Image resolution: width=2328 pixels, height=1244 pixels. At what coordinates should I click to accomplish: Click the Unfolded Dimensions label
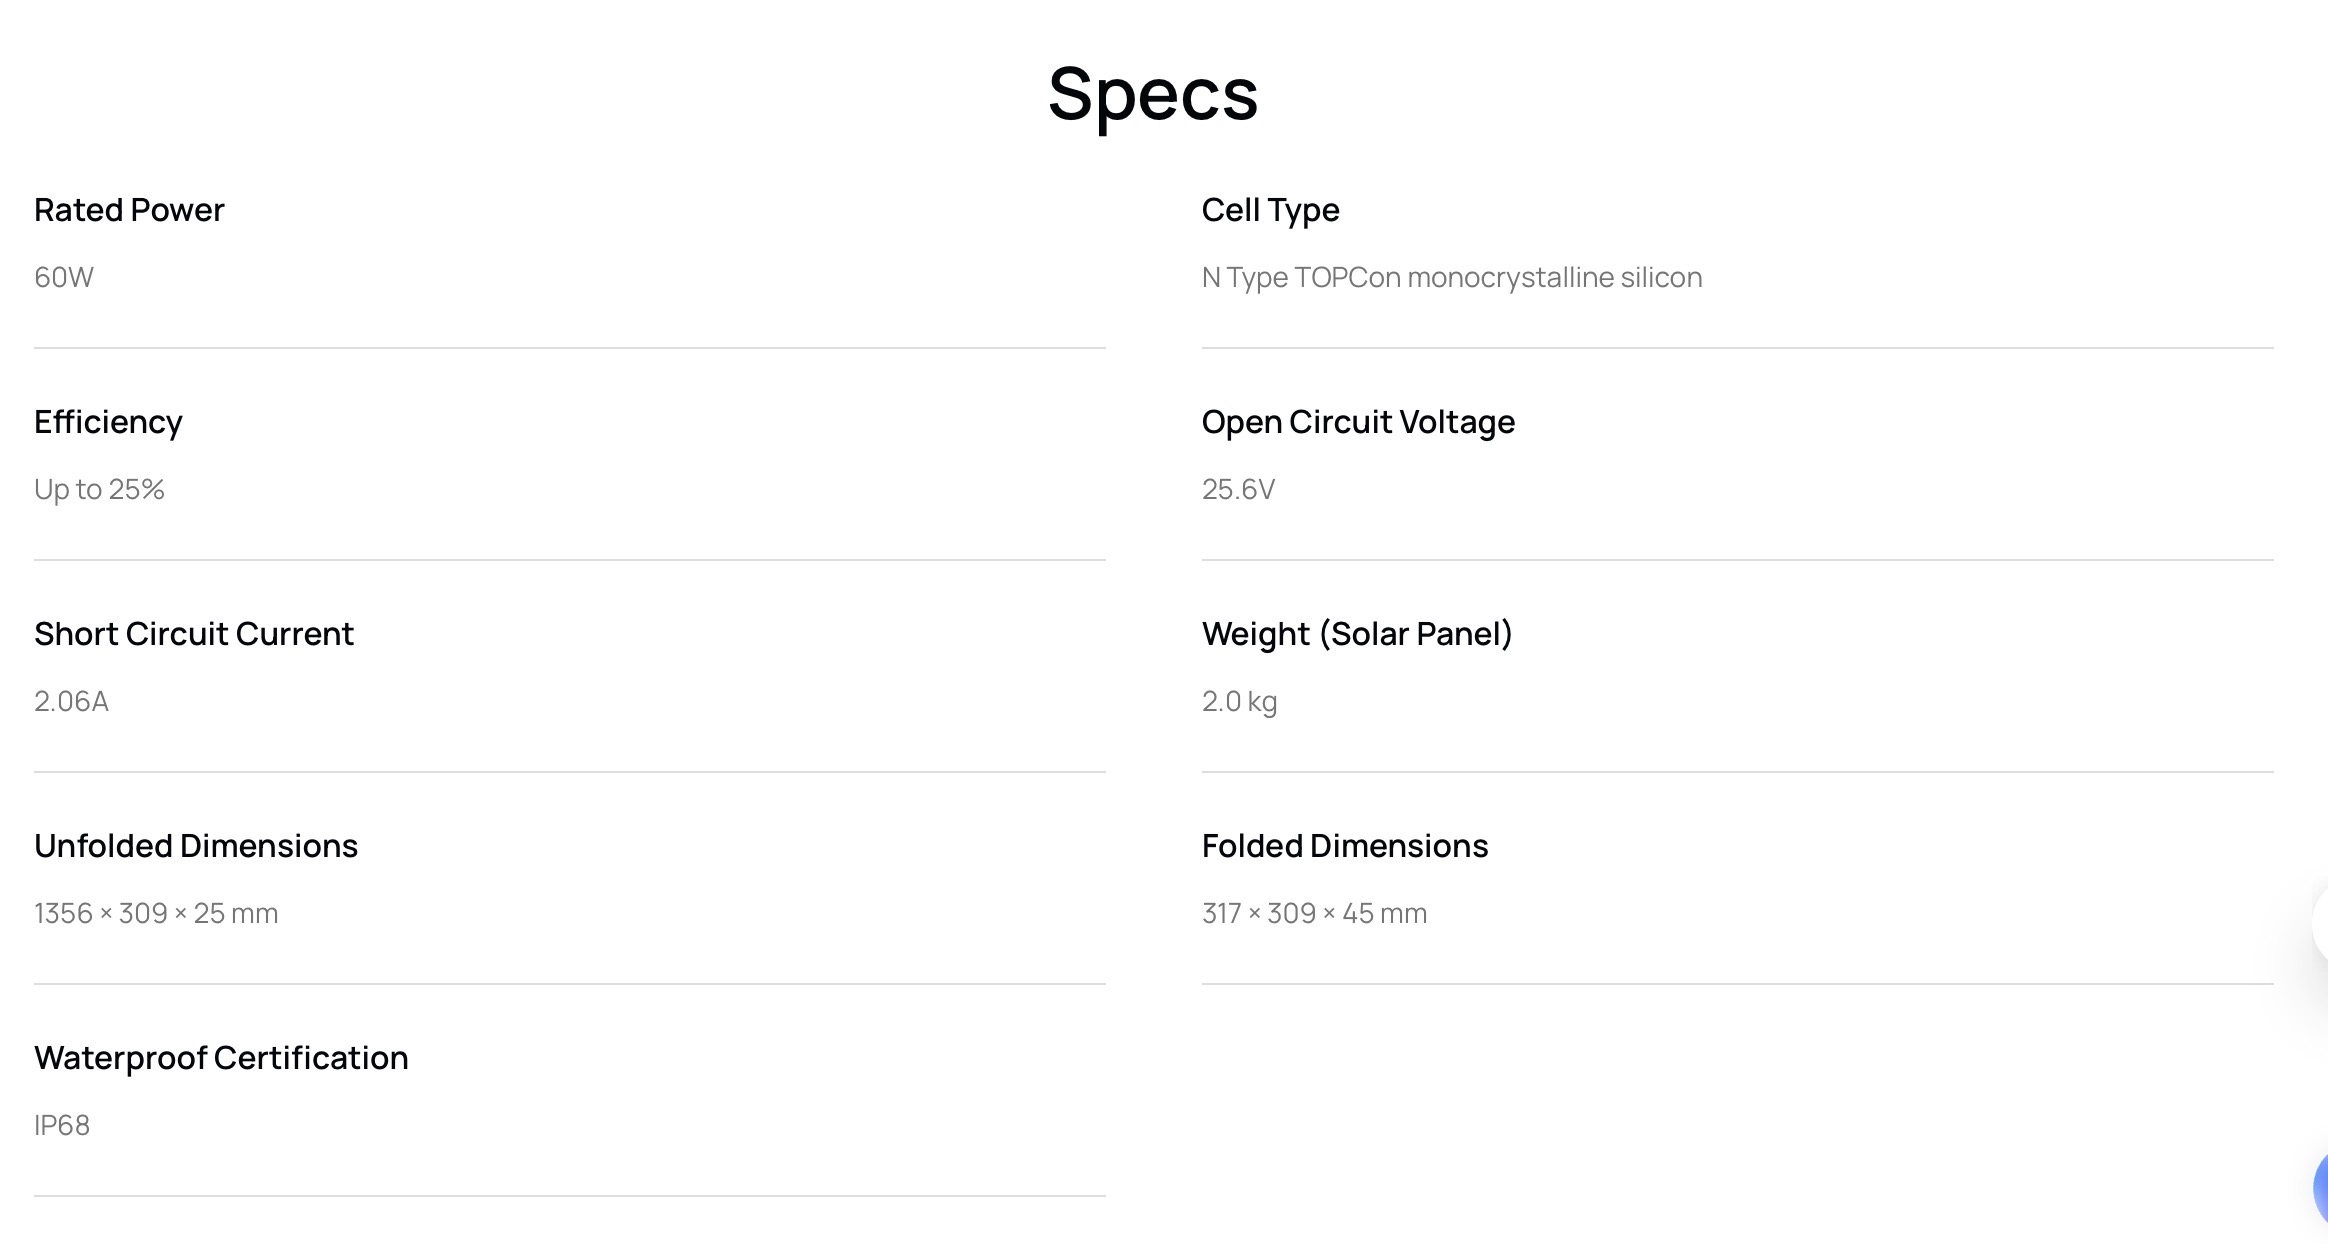(196, 846)
